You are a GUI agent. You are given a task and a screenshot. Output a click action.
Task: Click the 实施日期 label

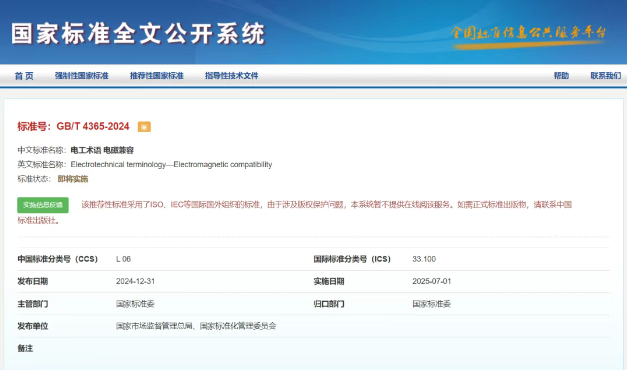click(x=329, y=282)
